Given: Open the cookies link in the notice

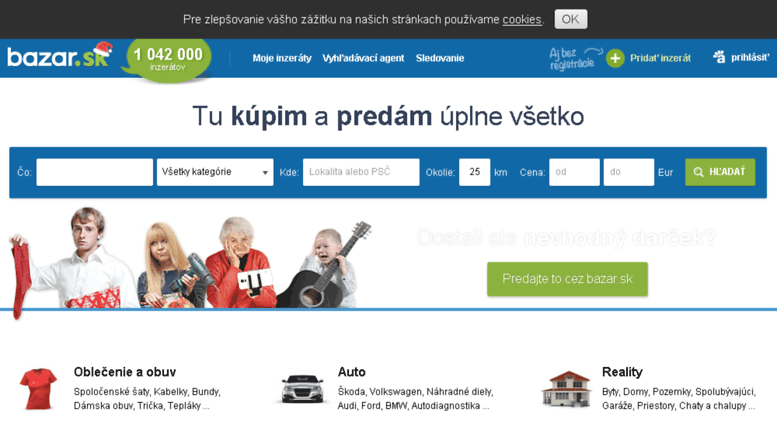Looking at the screenshot, I should pyautogui.click(x=522, y=19).
